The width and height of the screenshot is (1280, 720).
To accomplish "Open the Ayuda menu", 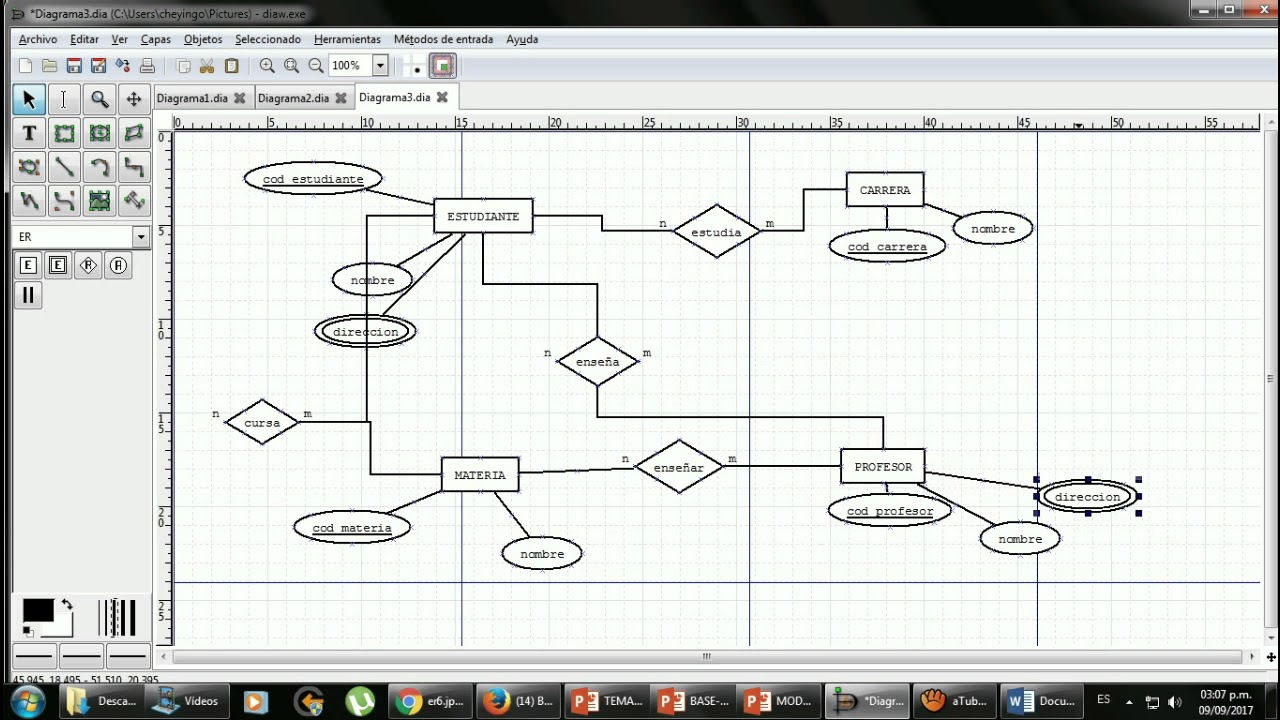I will (522, 39).
